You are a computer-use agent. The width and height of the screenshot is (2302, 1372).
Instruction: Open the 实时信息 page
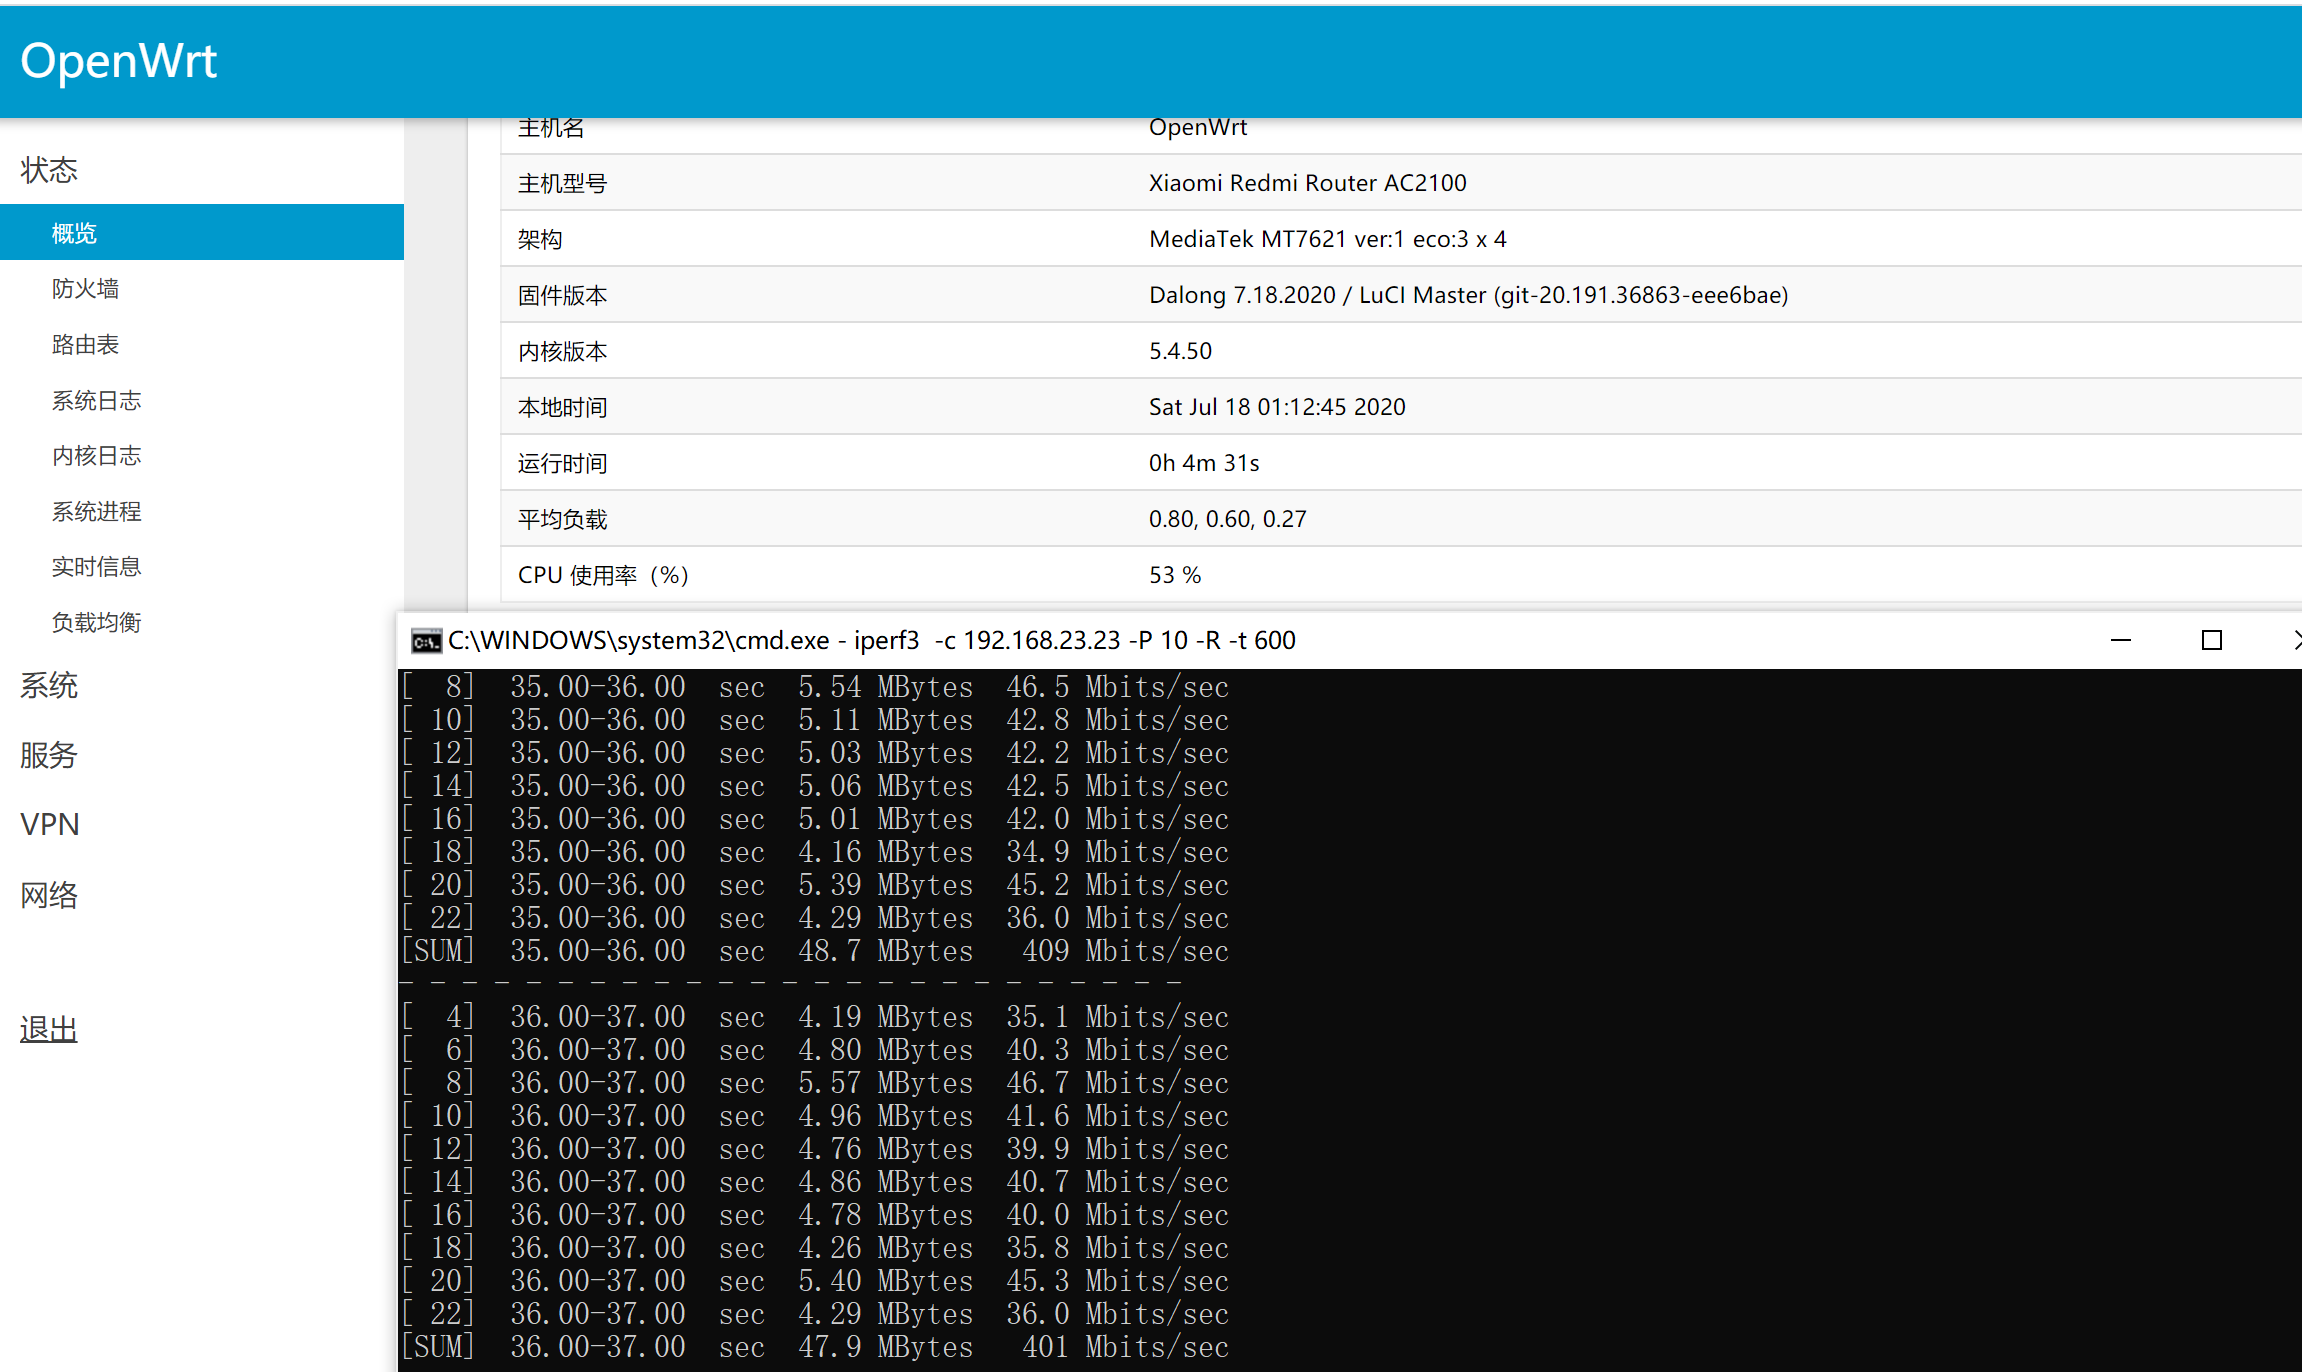point(96,567)
